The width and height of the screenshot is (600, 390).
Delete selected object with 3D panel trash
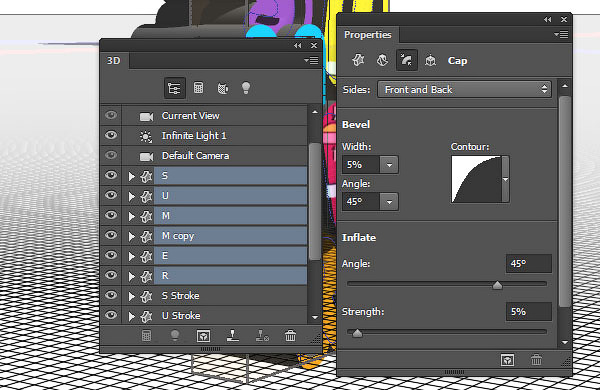click(290, 336)
